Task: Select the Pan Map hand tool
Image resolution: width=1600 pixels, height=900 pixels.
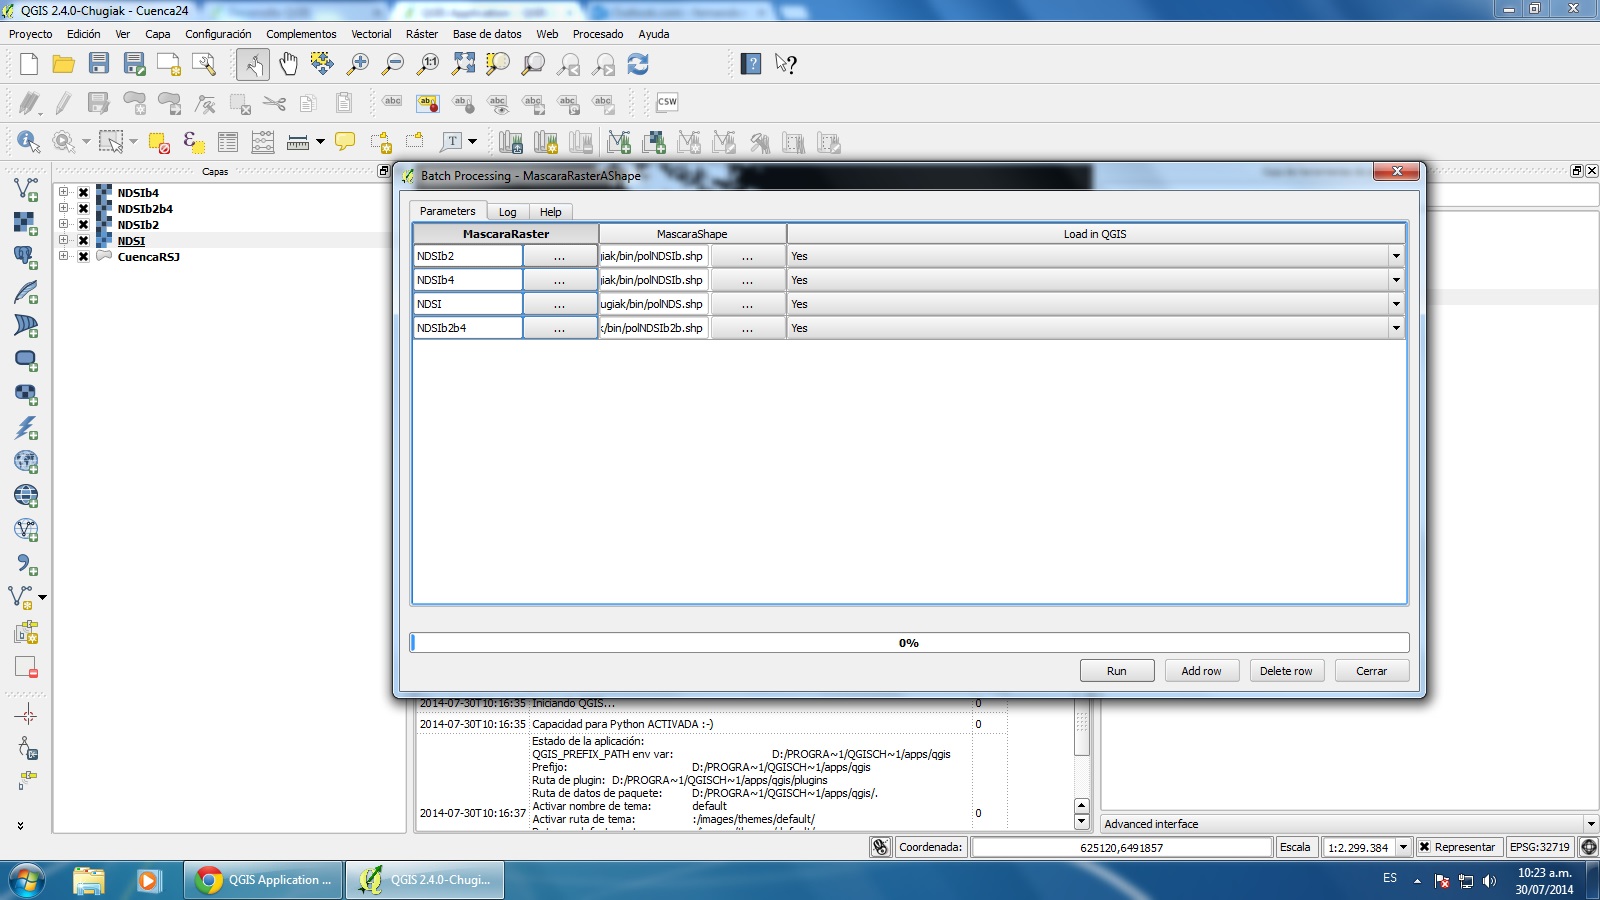Action: click(x=288, y=65)
